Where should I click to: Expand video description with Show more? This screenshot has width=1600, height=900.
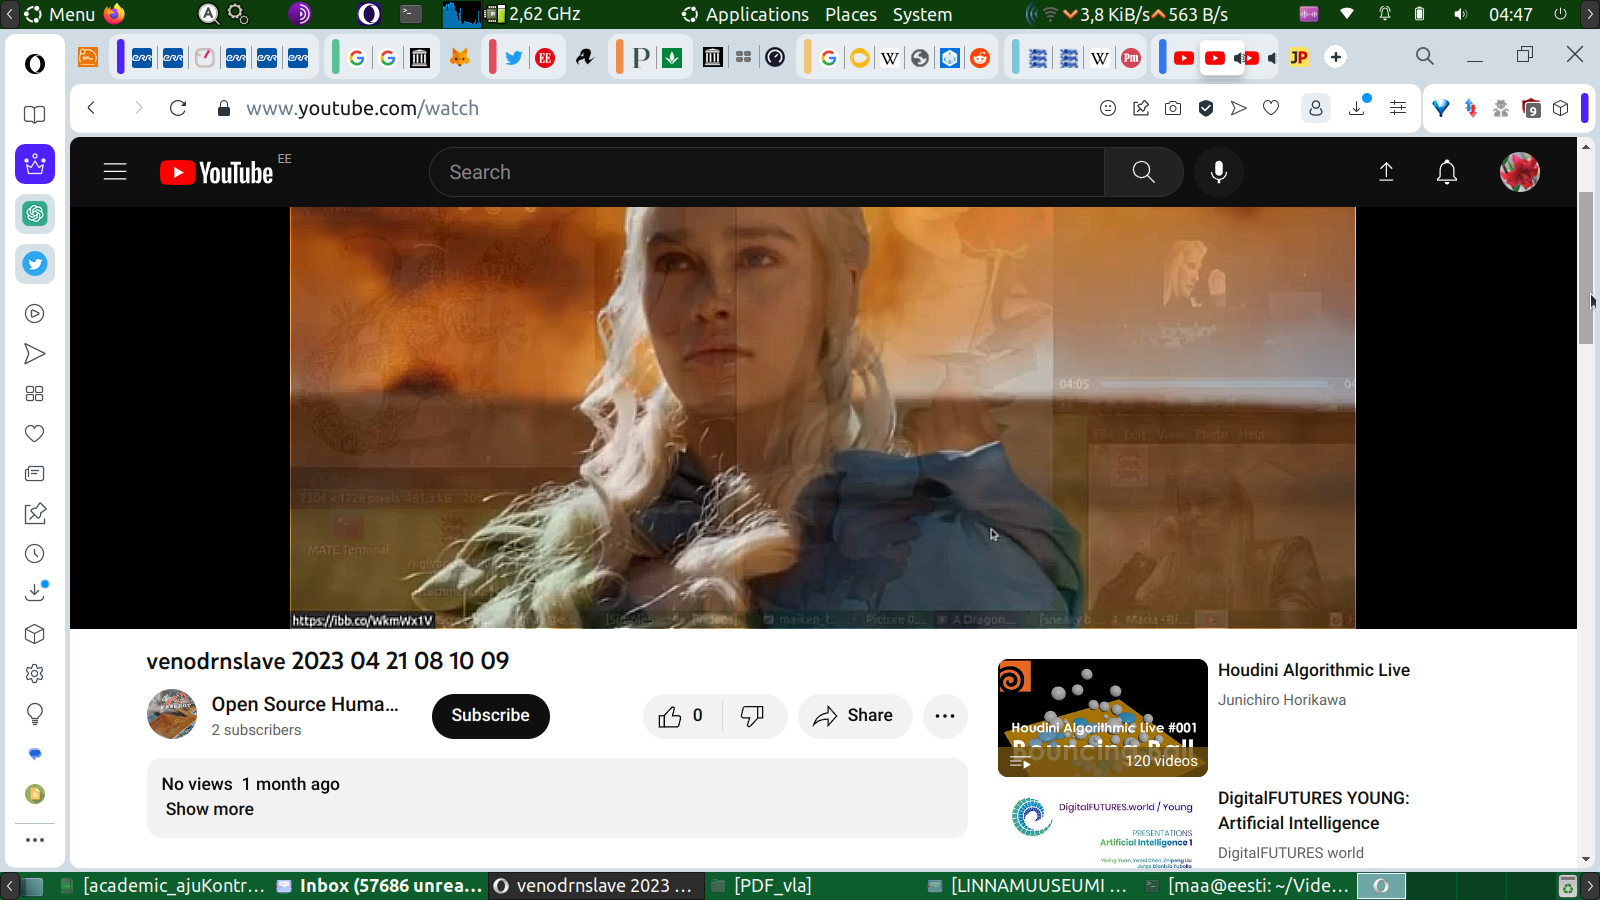click(210, 809)
